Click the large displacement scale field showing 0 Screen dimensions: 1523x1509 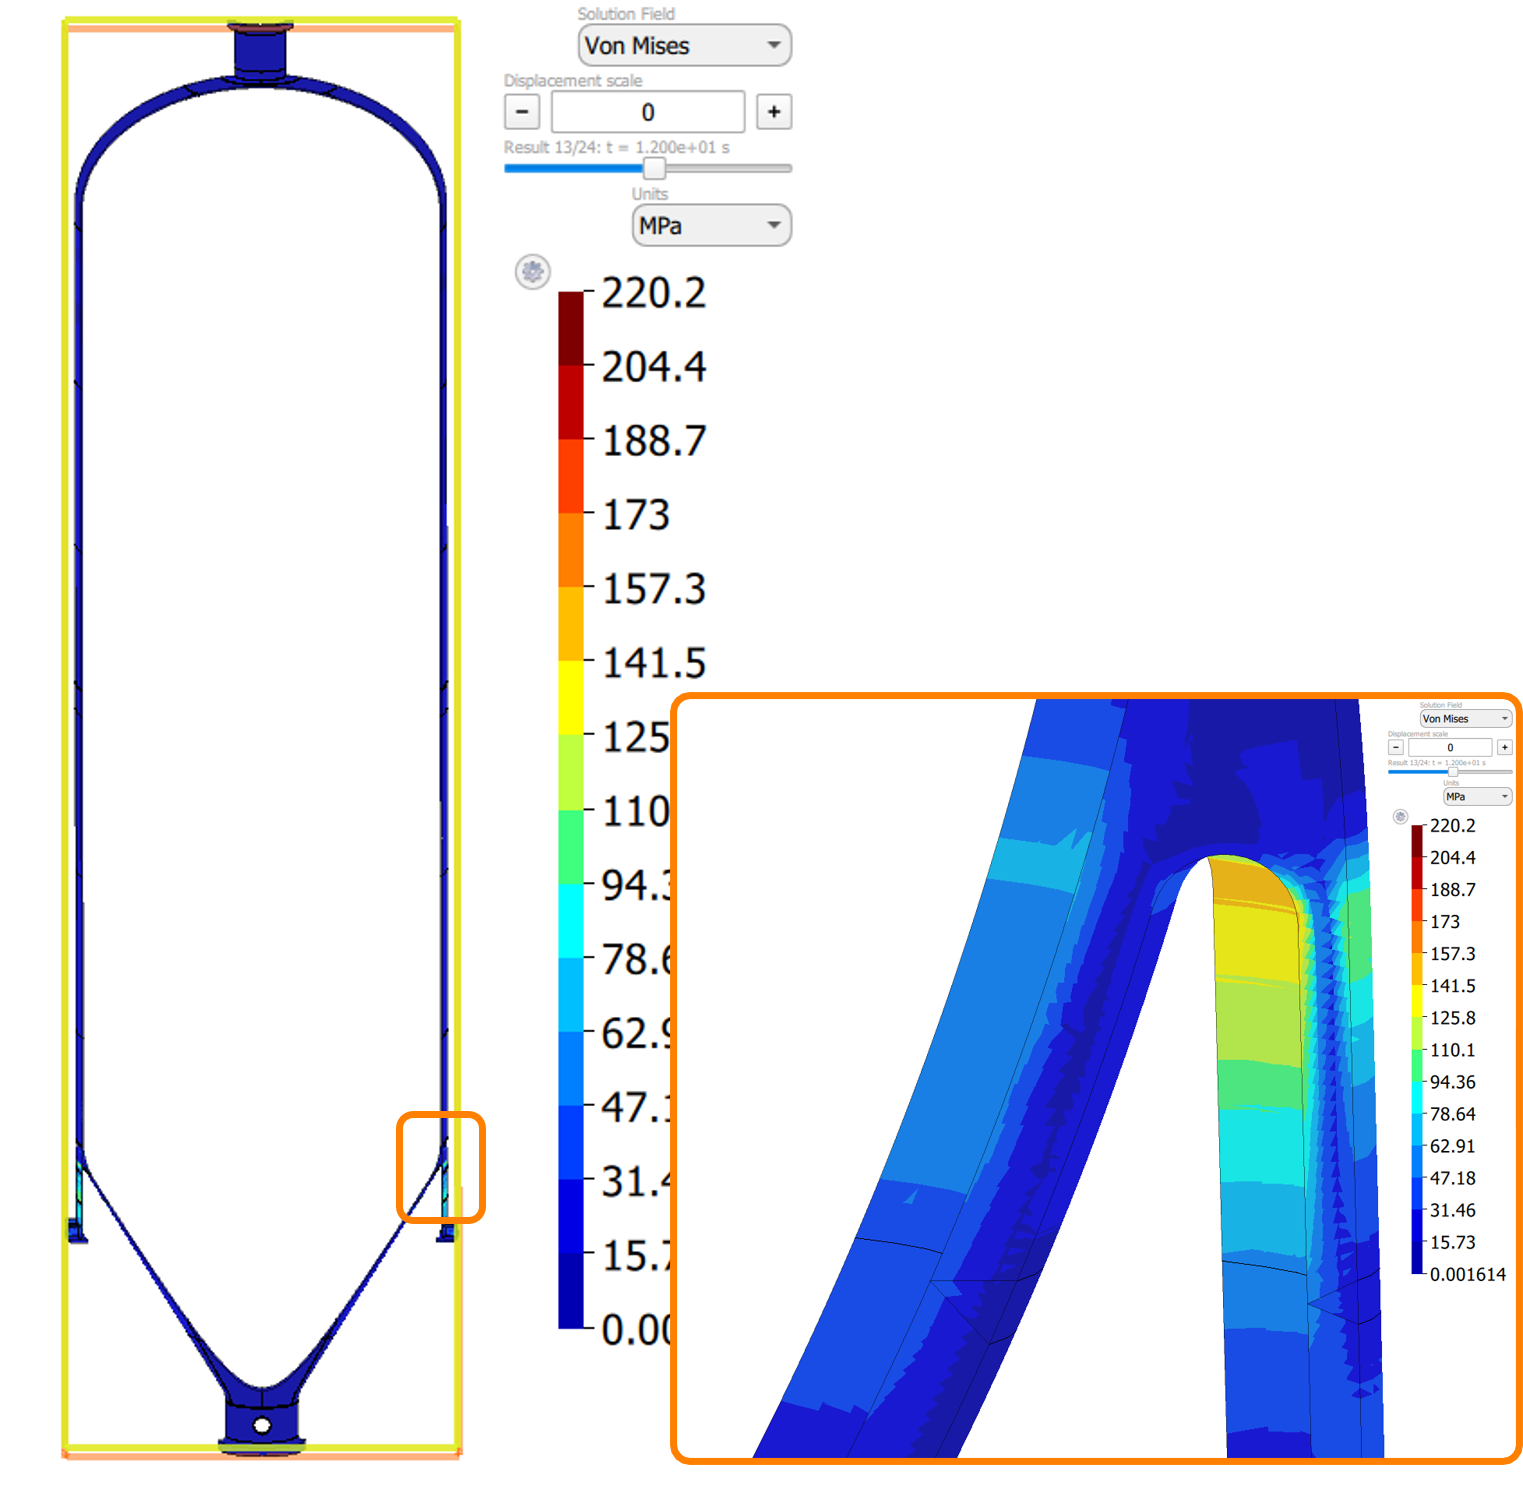coord(648,112)
